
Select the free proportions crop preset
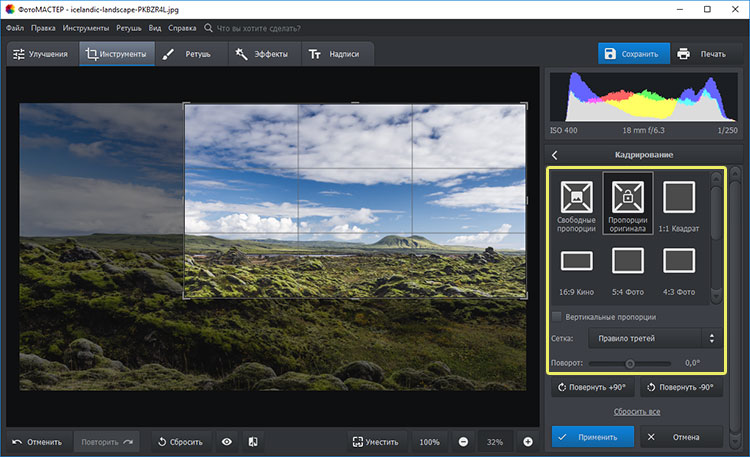[x=575, y=196]
